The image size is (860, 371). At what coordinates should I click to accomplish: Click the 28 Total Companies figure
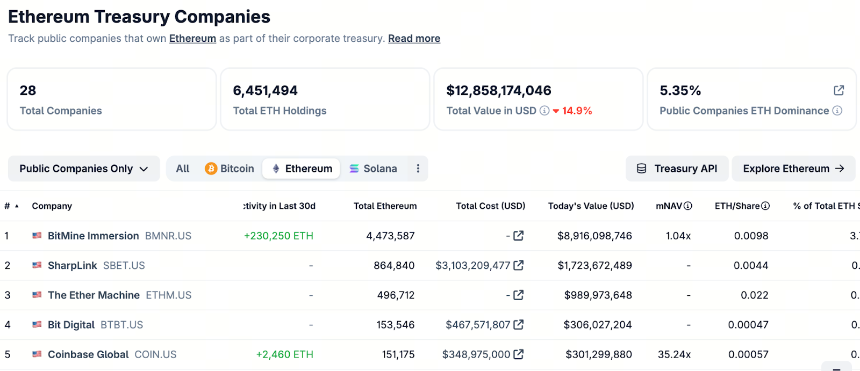pos(28,91)
